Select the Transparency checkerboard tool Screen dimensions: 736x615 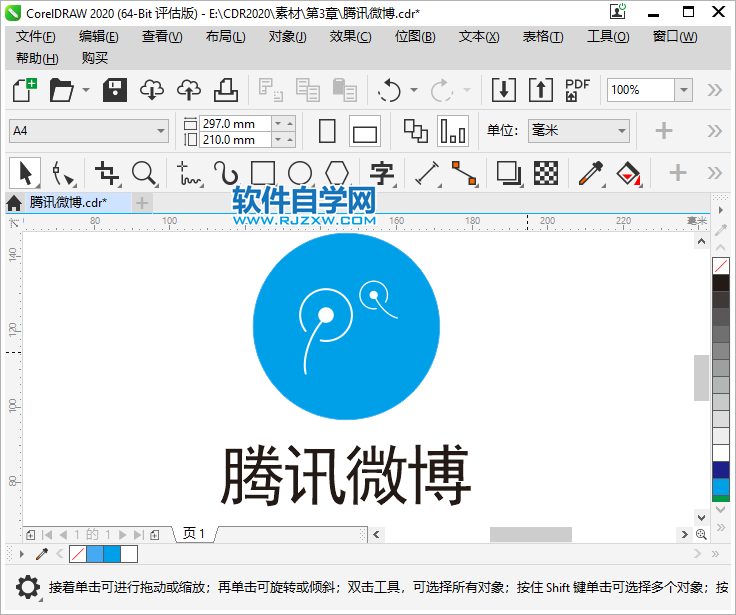click(546, 173)
